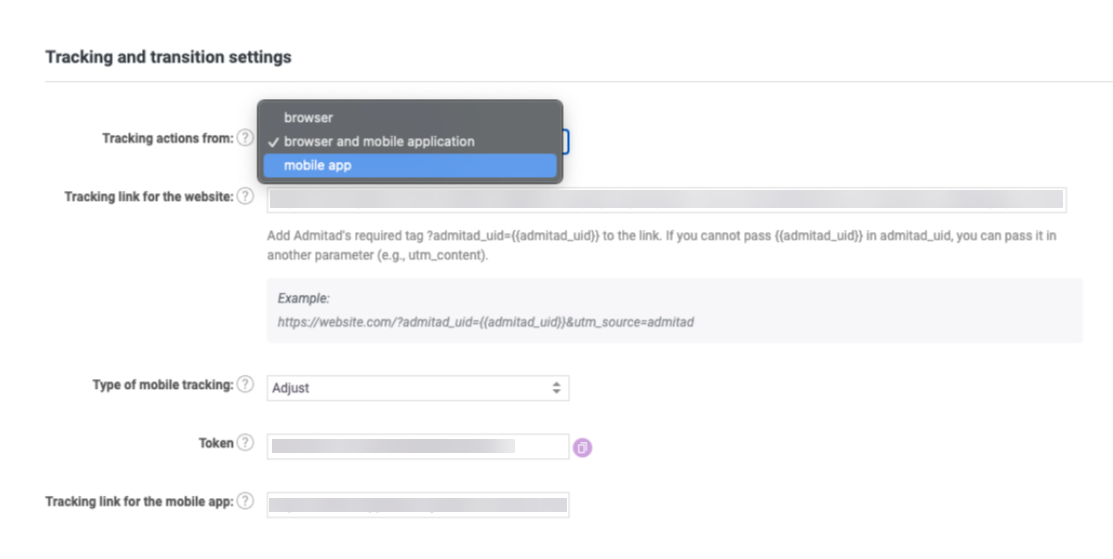This screenshot has width=1113, height=559.
Task: Click the arrows on the Adjust select box
Action: tap(557, 388)
